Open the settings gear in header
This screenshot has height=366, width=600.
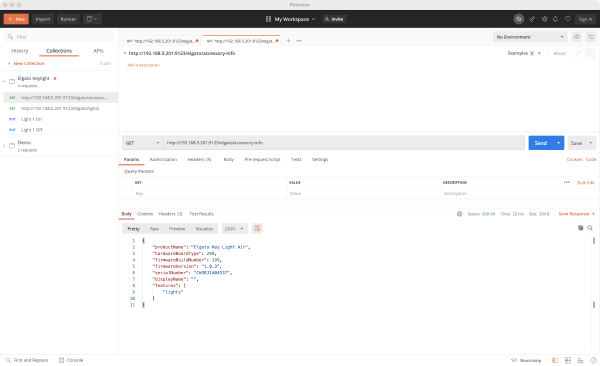click(x=544, y=19)
